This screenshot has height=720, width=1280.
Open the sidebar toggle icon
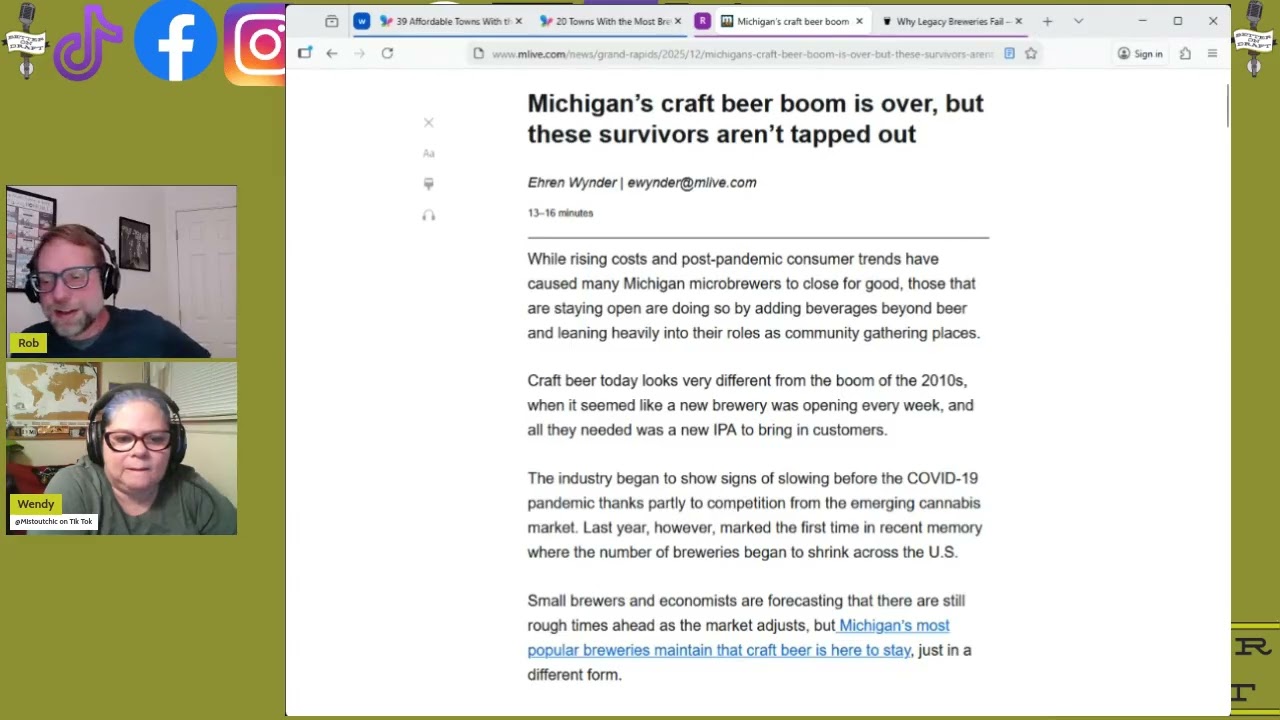[305, 53]
